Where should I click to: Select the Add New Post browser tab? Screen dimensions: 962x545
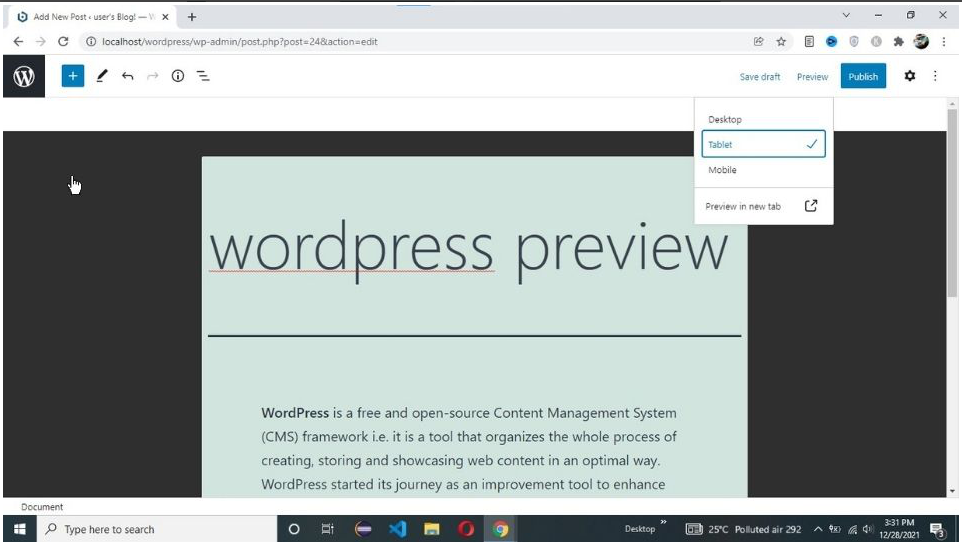(89, 17)
